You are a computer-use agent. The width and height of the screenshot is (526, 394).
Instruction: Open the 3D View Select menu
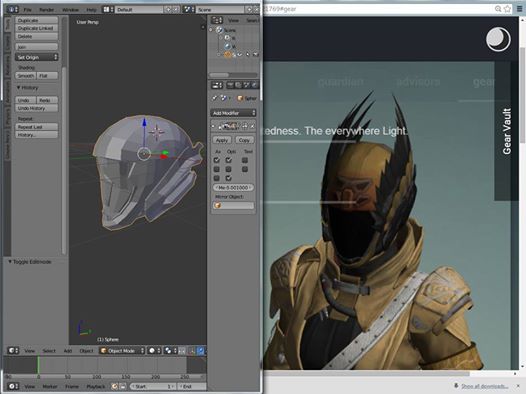(x=49, y=351)
